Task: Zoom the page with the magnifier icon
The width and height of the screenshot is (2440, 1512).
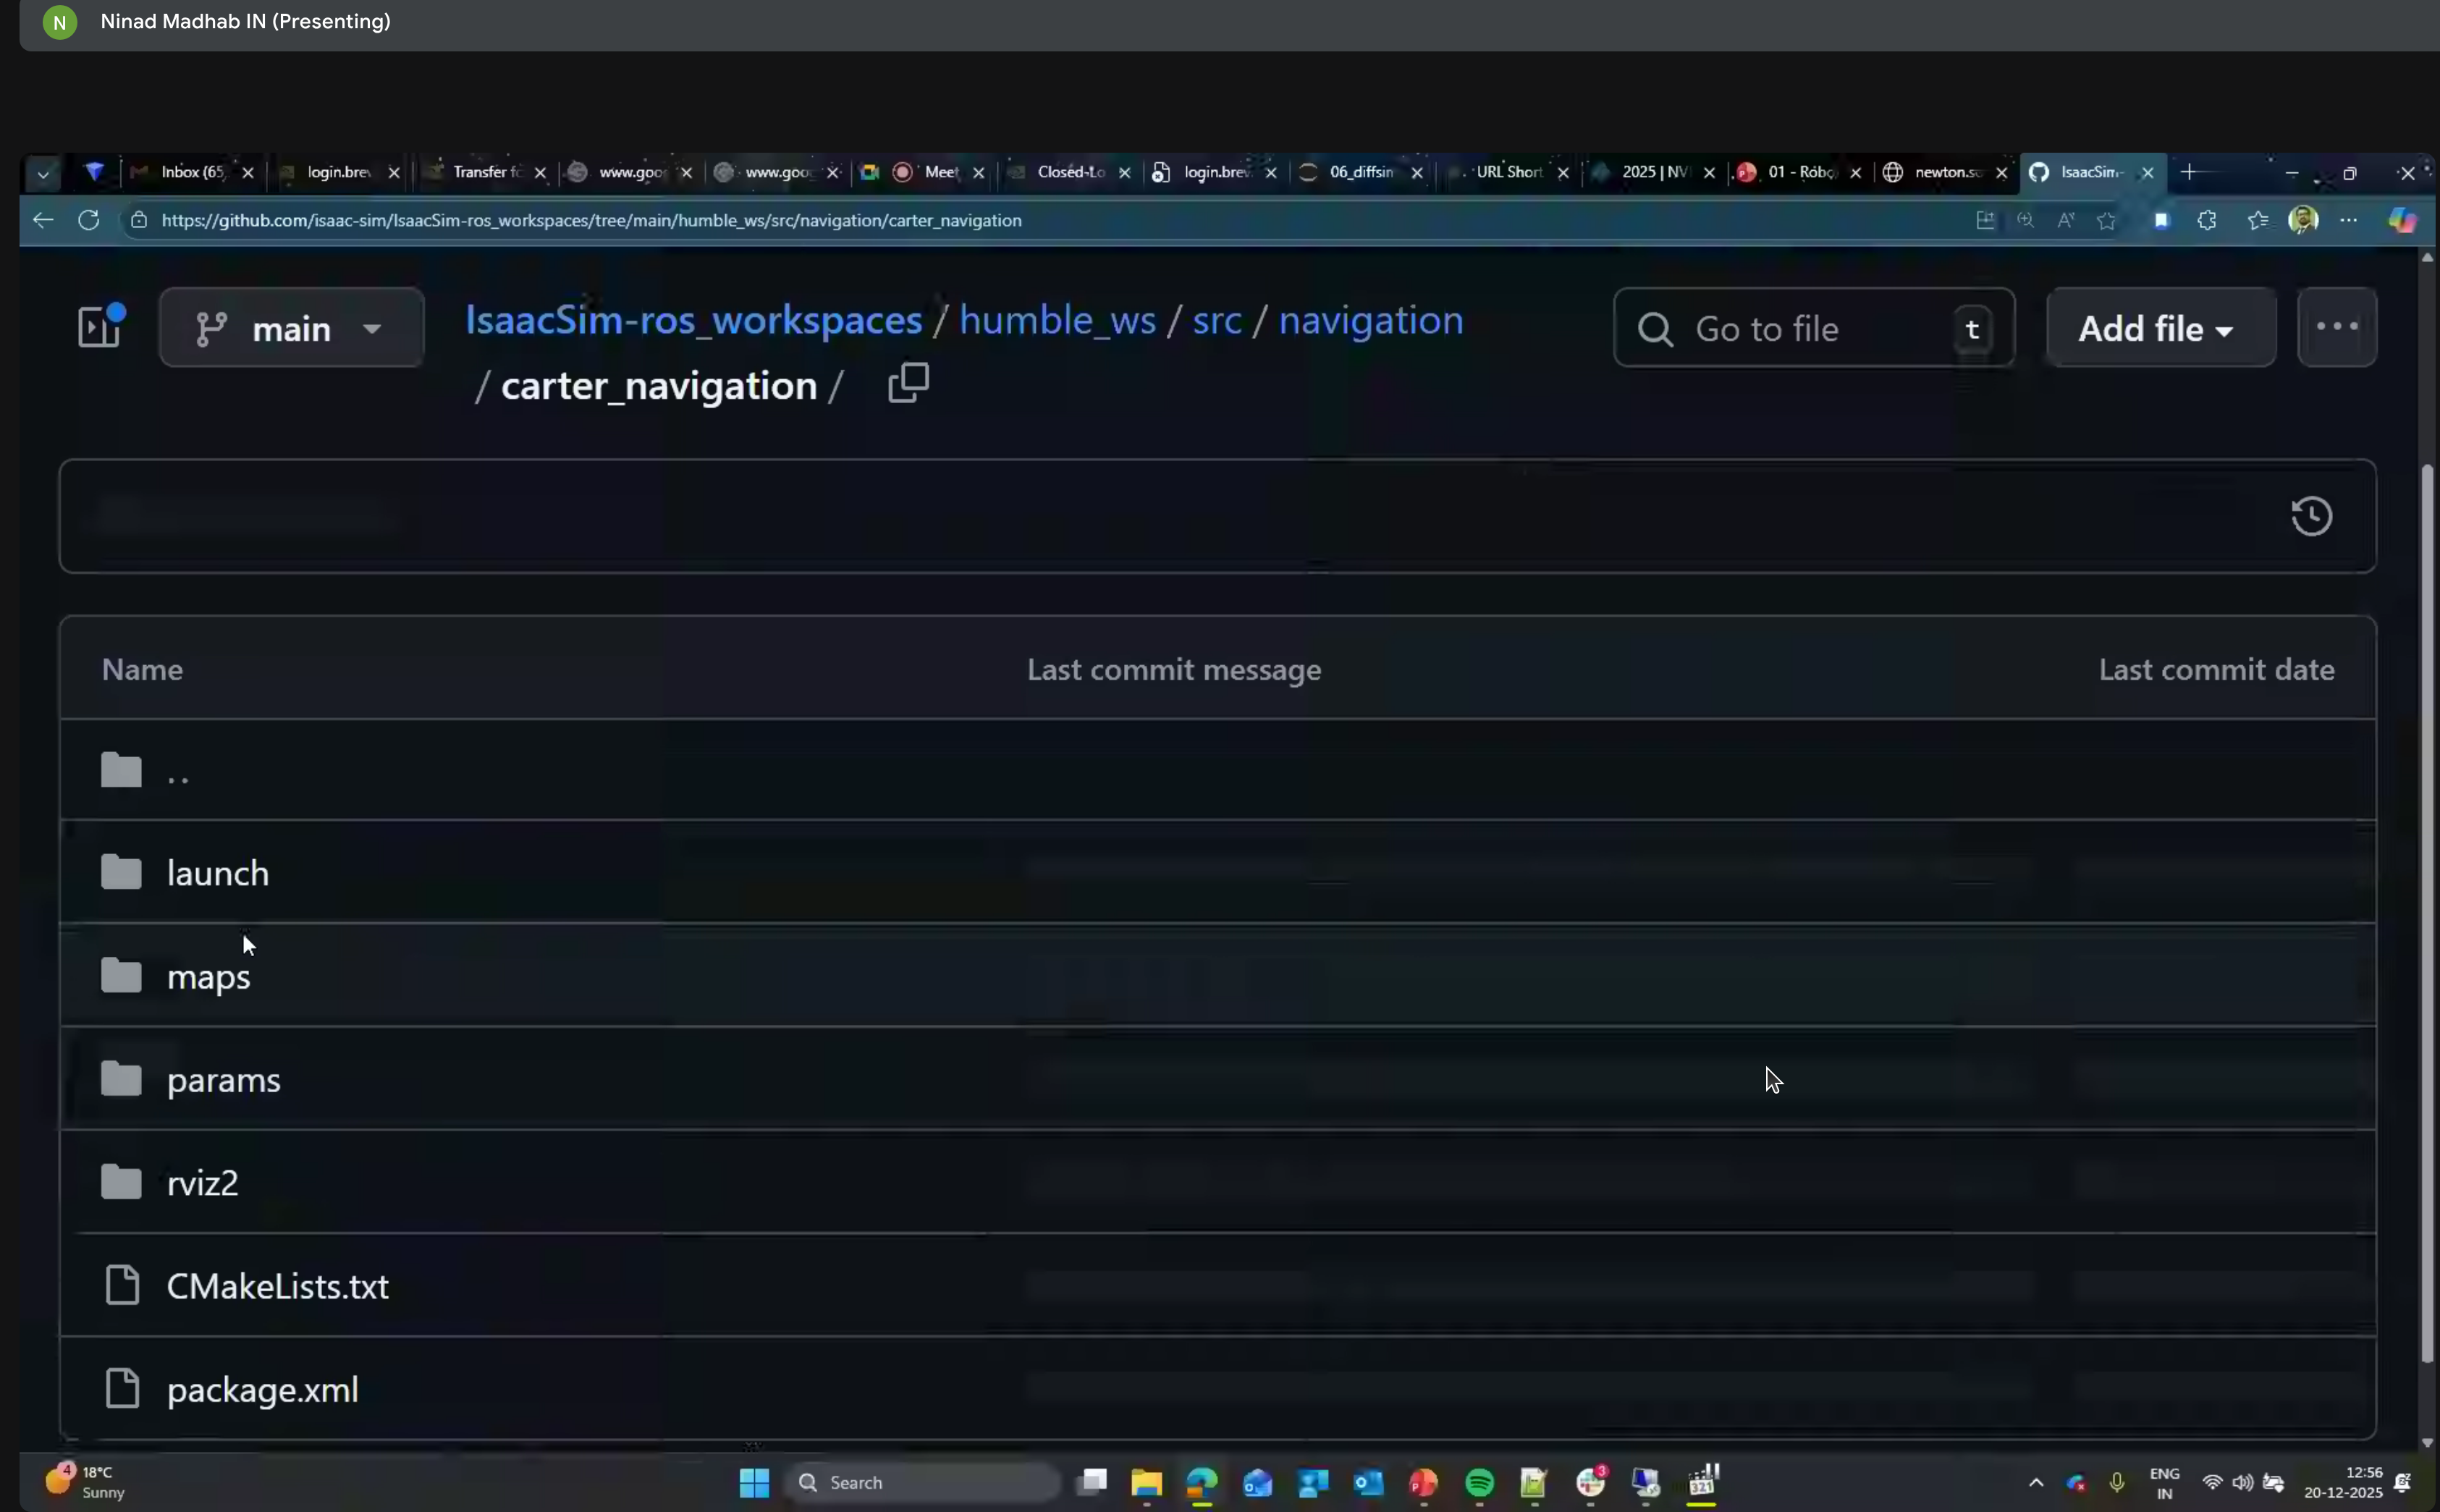Action: [x=2026, y=220]
